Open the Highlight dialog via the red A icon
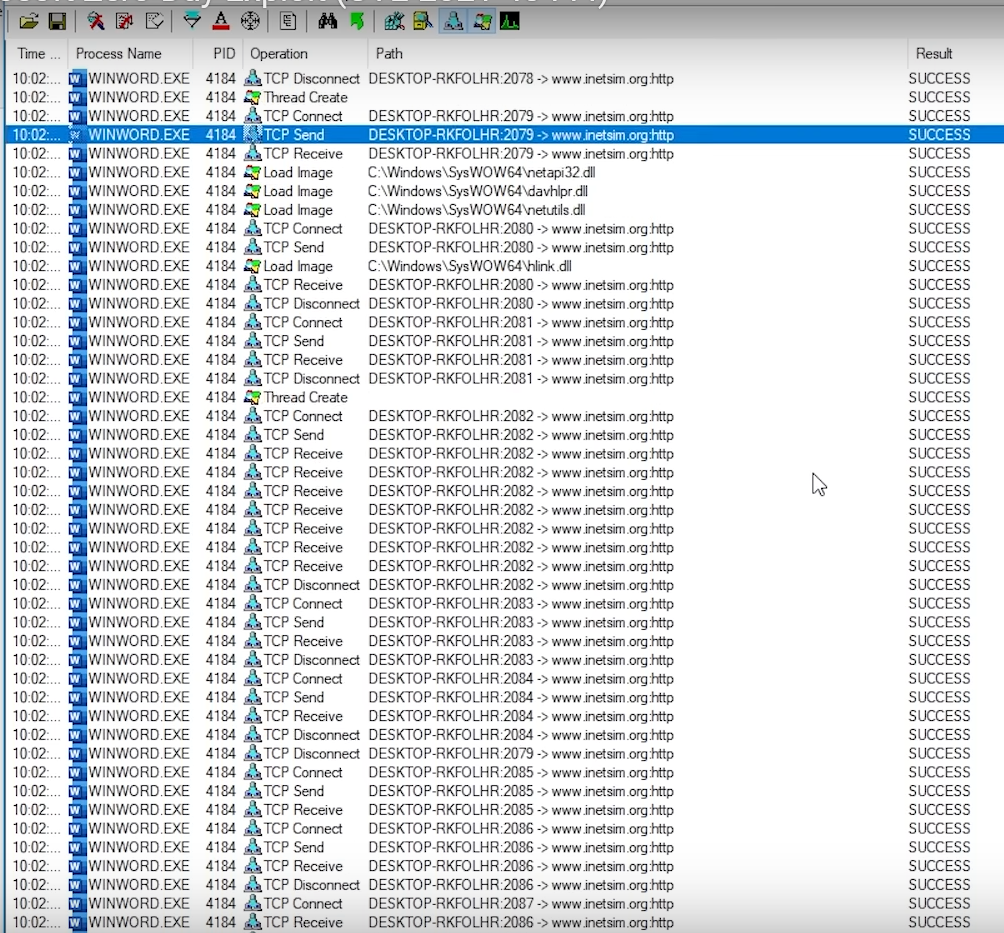 221,22
